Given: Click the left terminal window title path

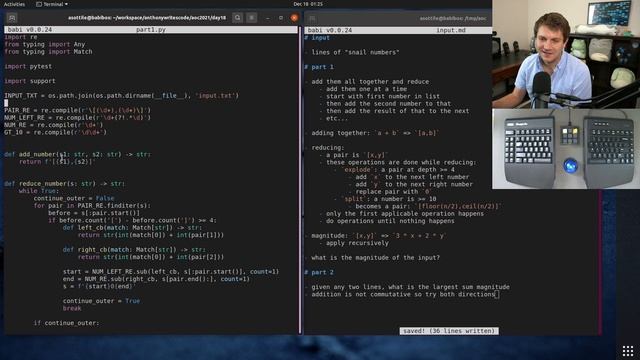Looking at the screenshot, I should (147, 18).
